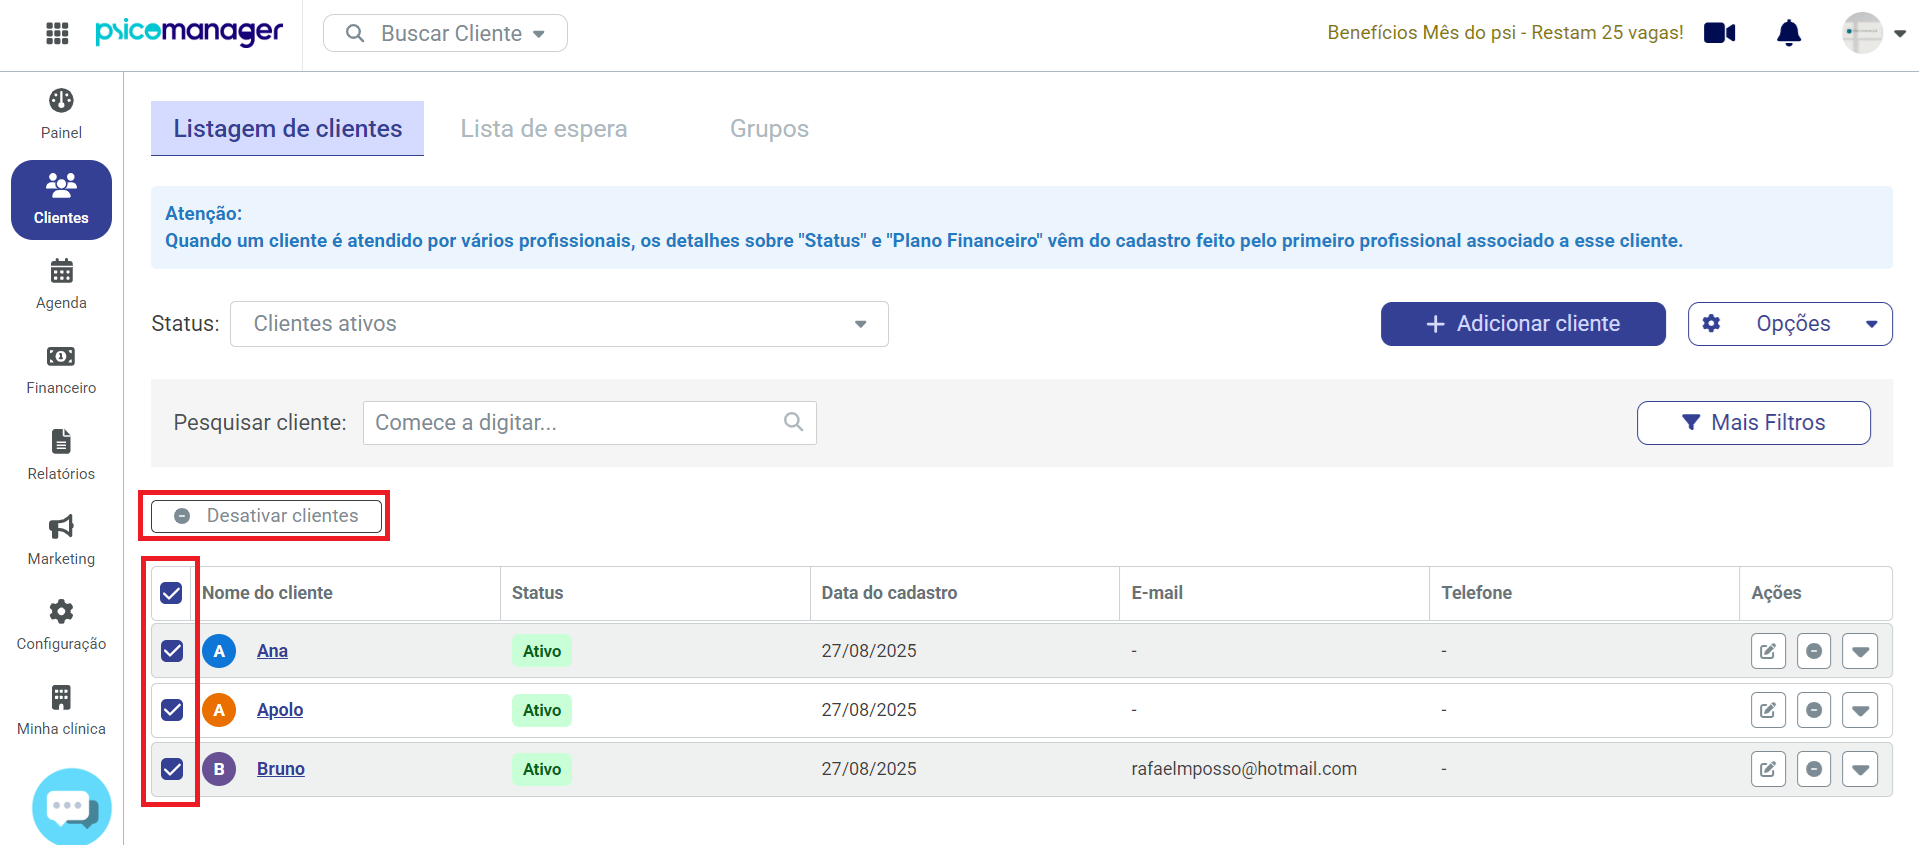Uncheck the checkbox for Bruno
This screenshot has width=1919, height=845.
pos(172,769)
